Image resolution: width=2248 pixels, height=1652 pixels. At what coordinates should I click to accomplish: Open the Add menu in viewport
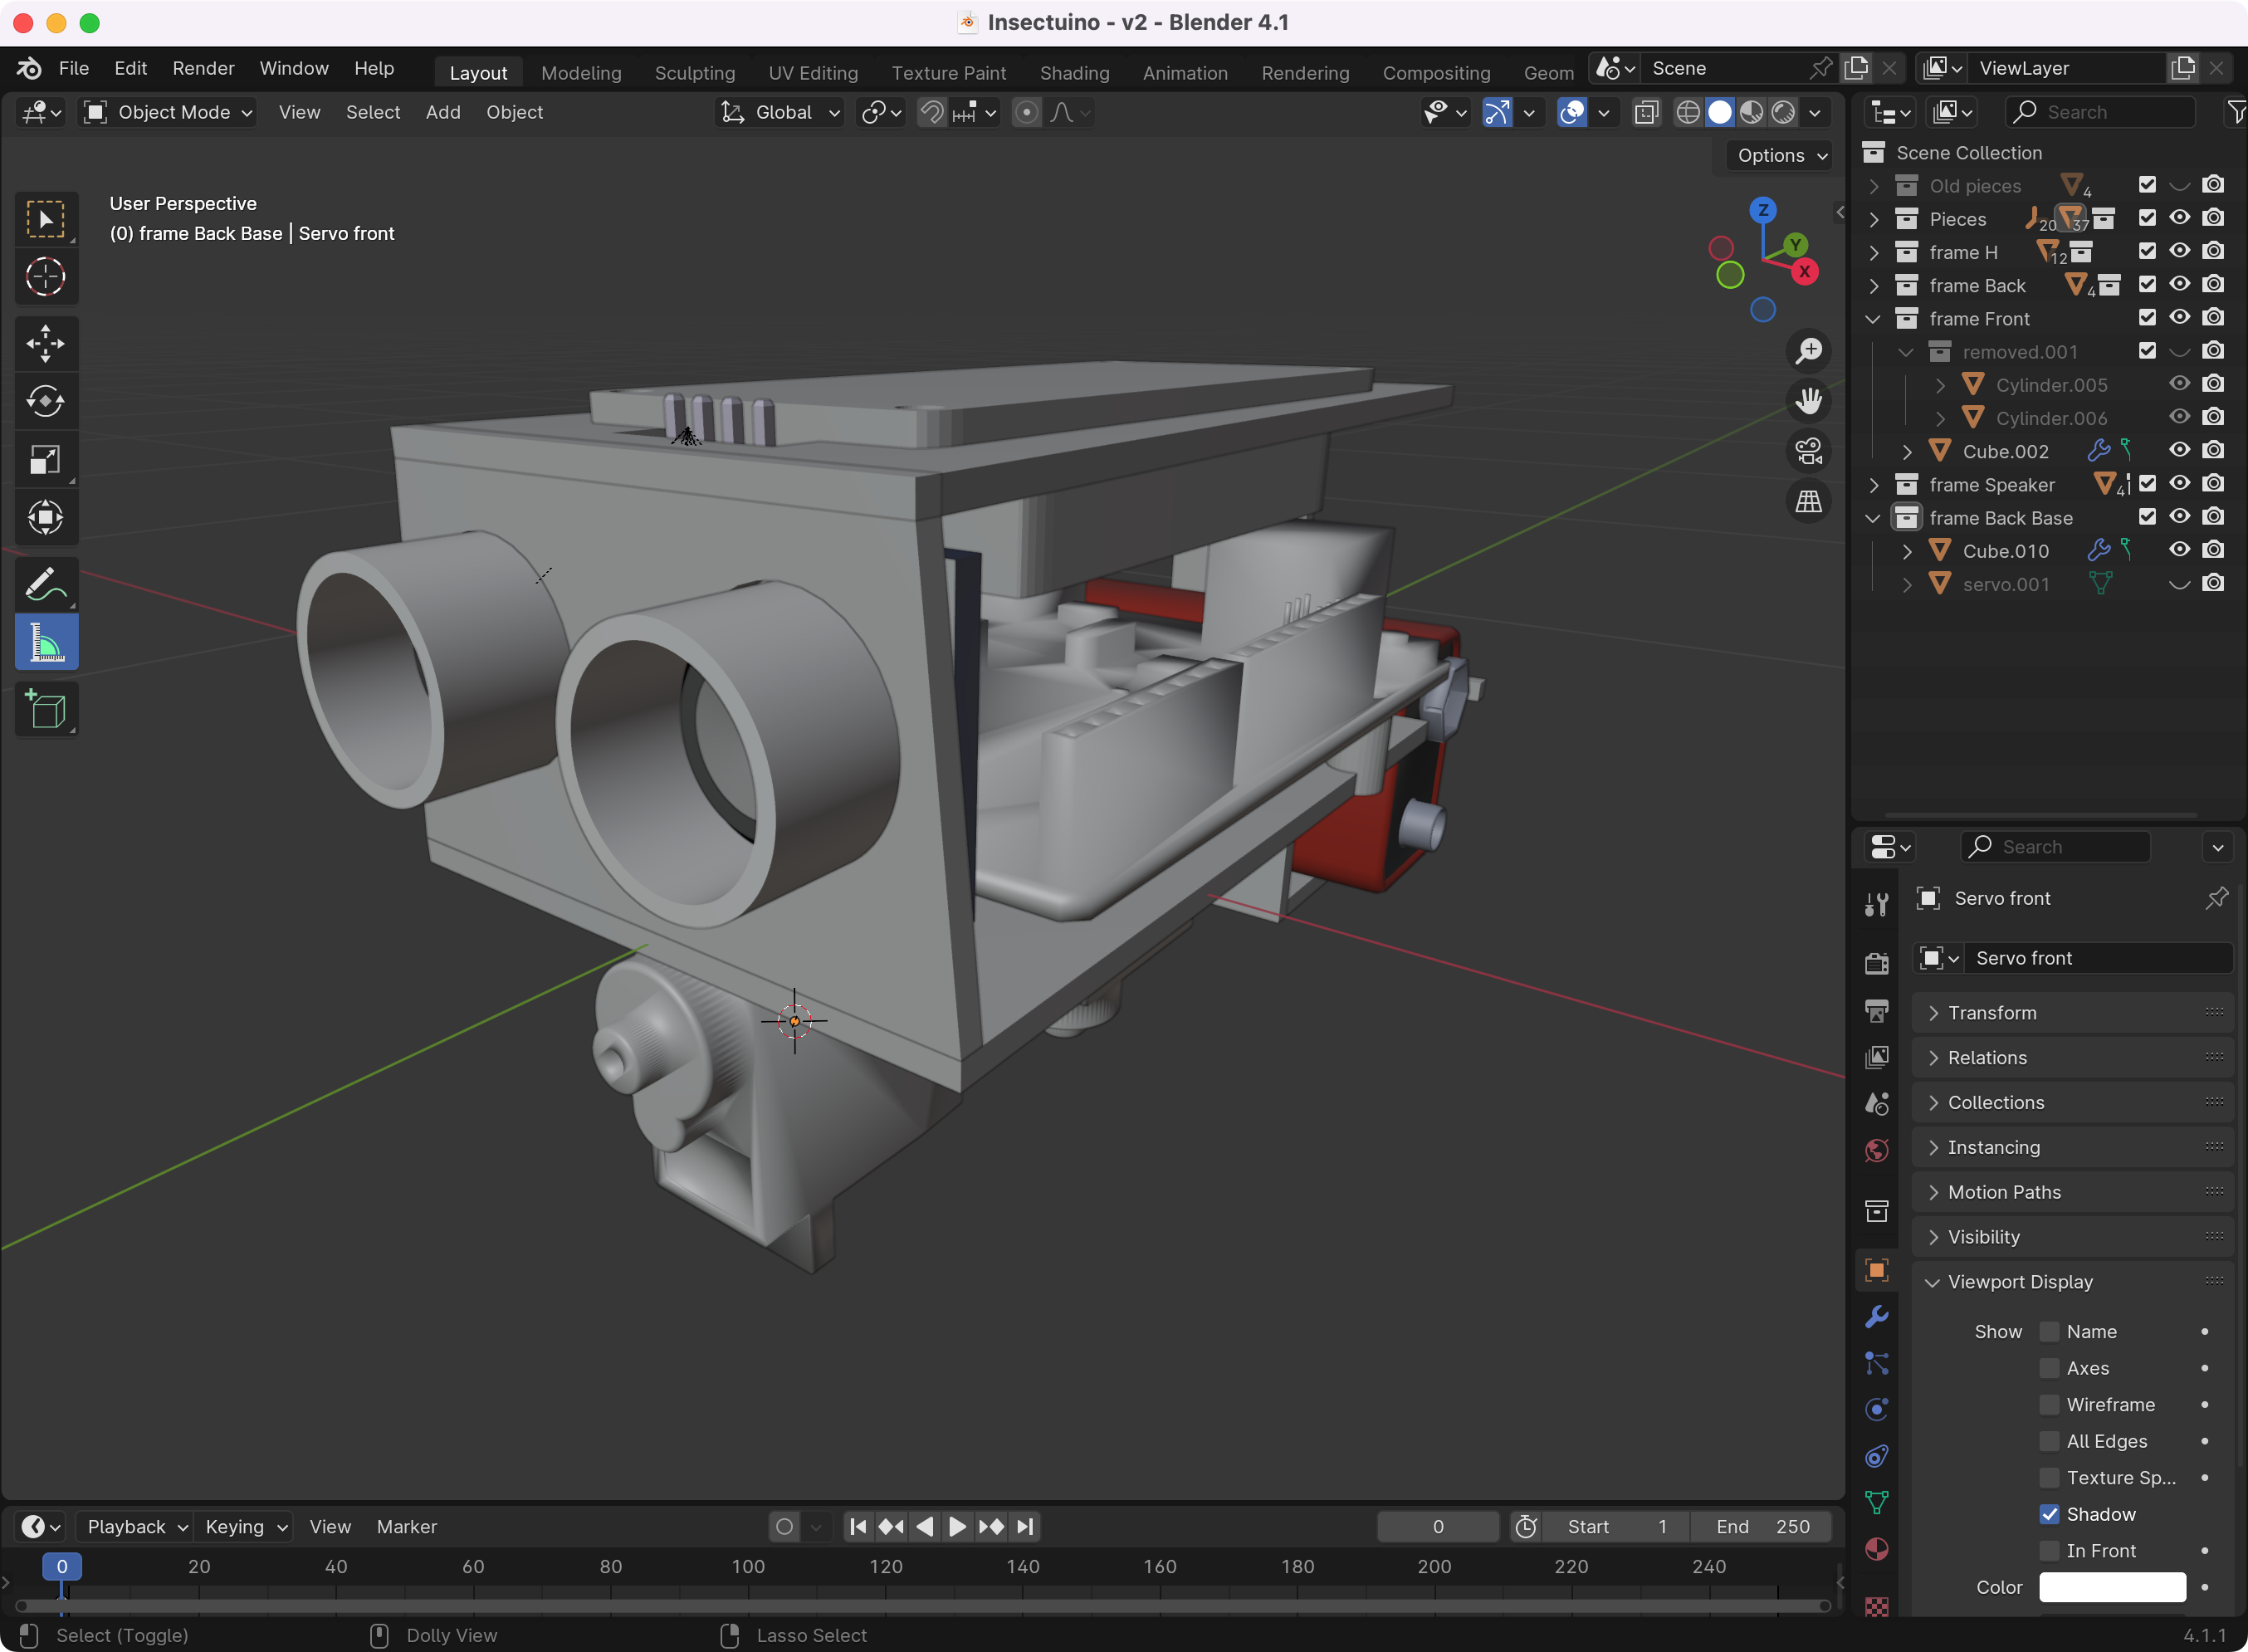click(443, 112)
